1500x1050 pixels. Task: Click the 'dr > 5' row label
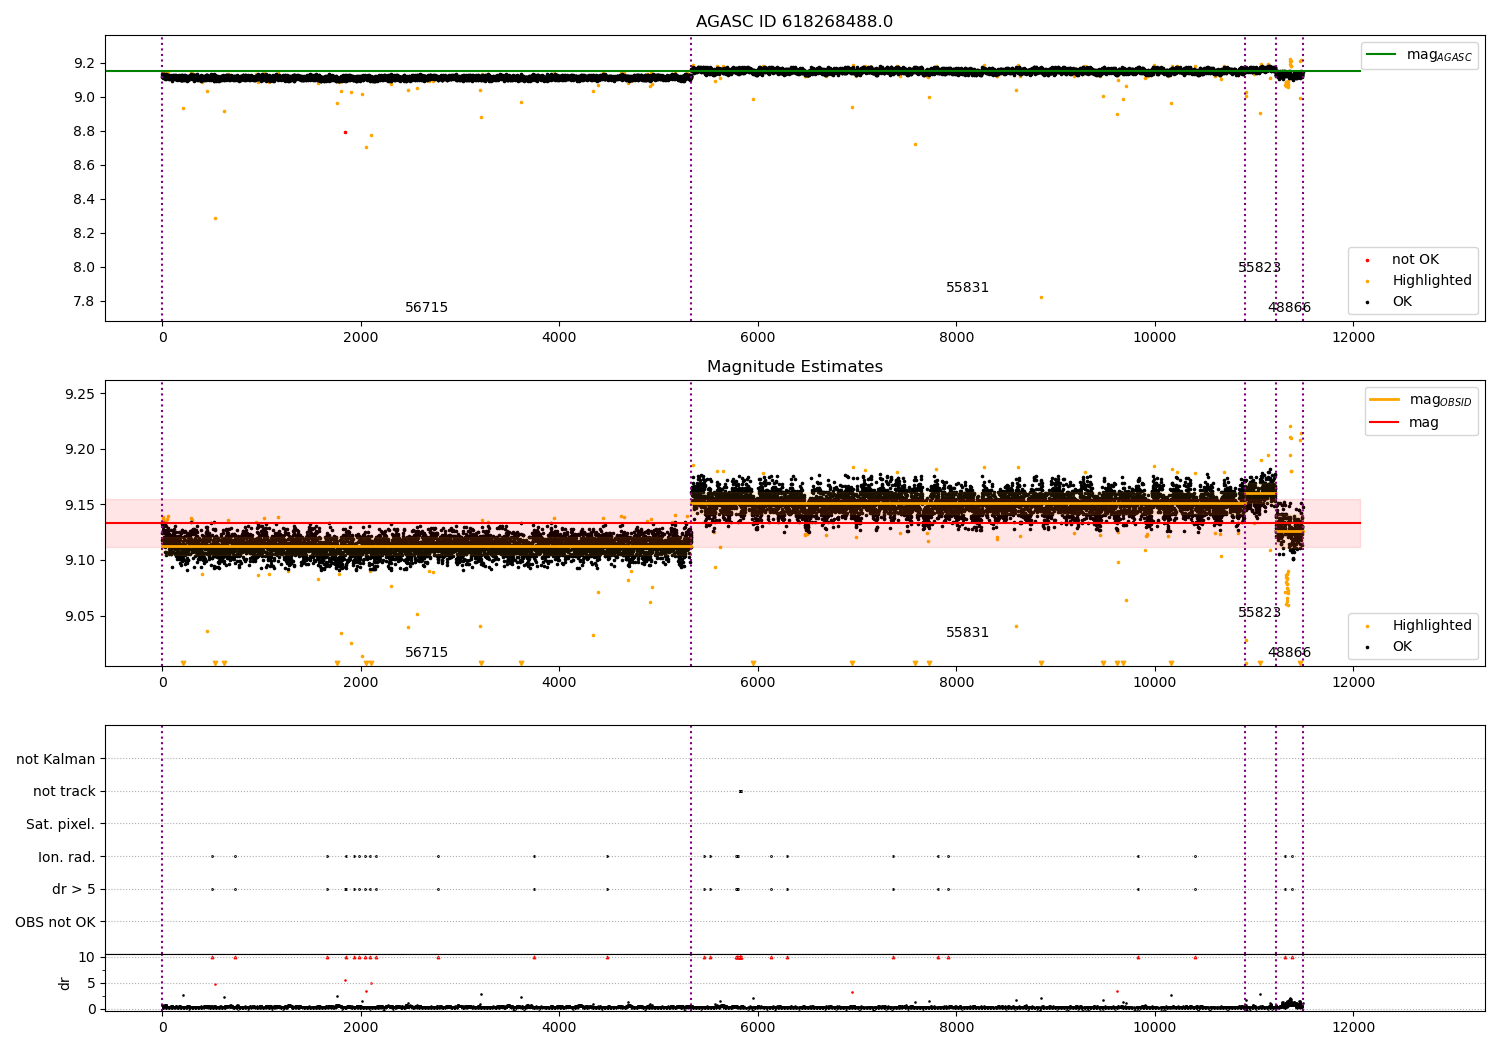(x=74, y=889)
